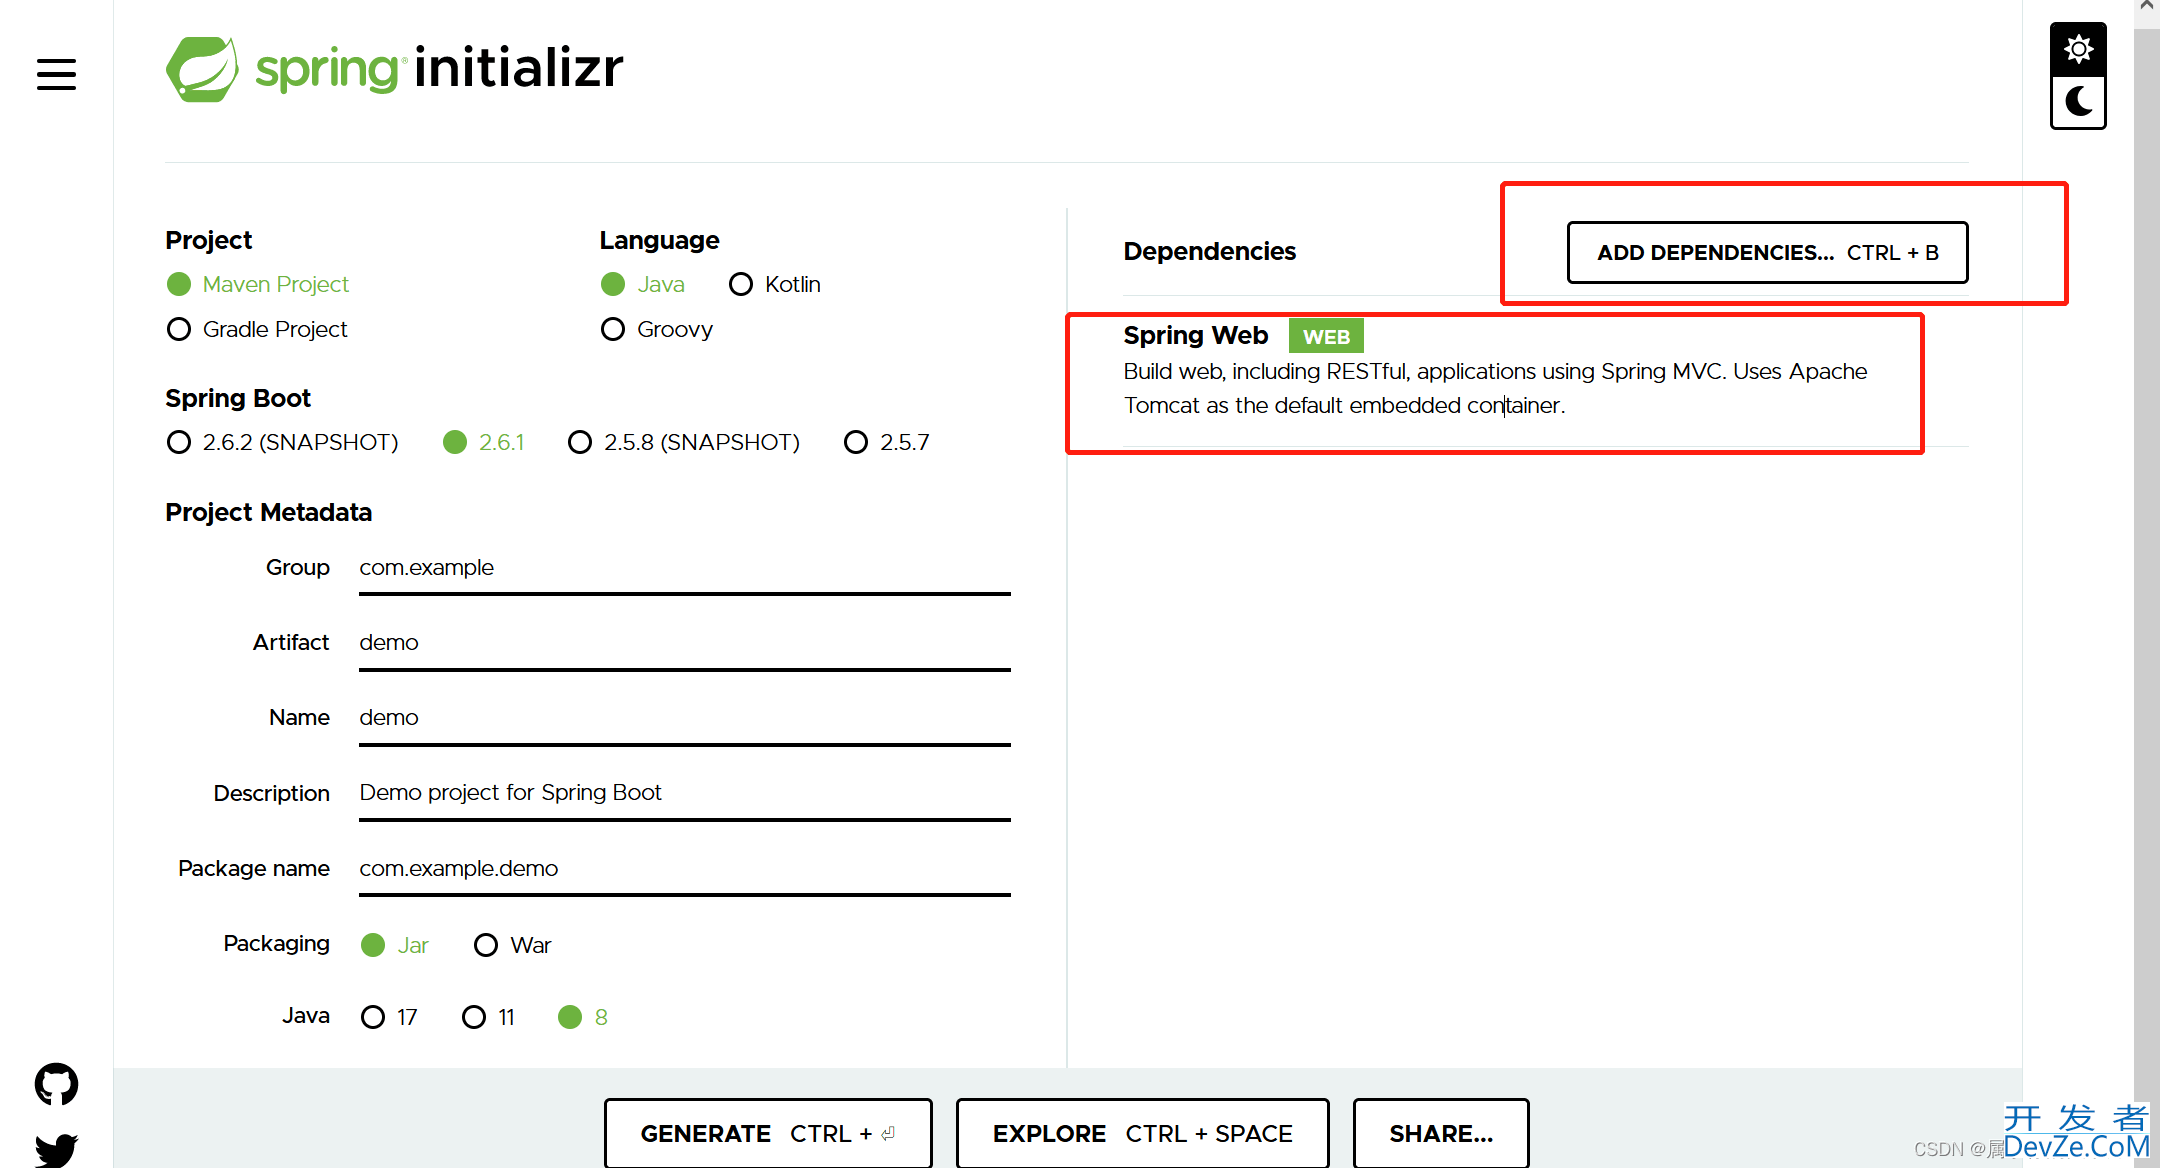Click the Dependencies heading
Screen dimensions: 2160x1168
(1209, 251)
